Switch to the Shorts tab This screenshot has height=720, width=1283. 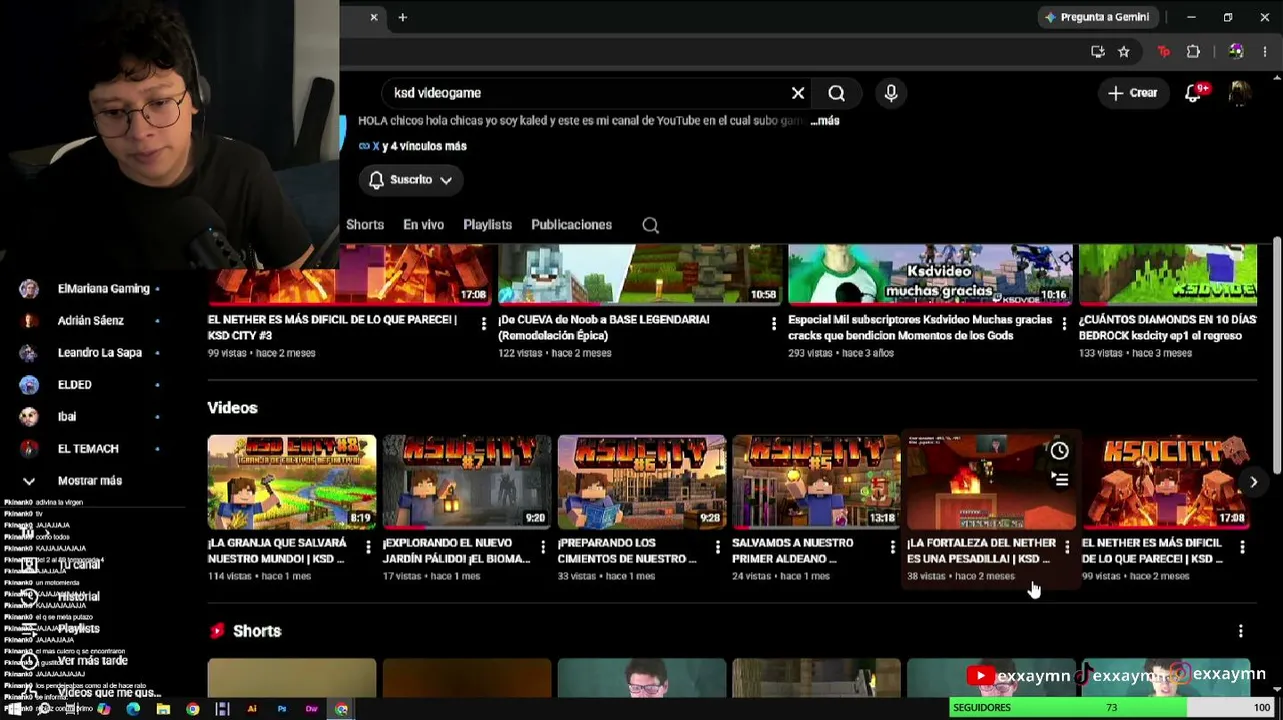pyautogui.click(x=365, y=225)
